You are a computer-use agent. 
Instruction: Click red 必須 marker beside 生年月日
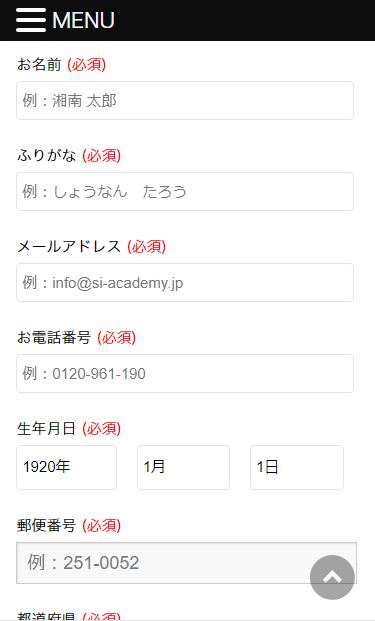101,429
